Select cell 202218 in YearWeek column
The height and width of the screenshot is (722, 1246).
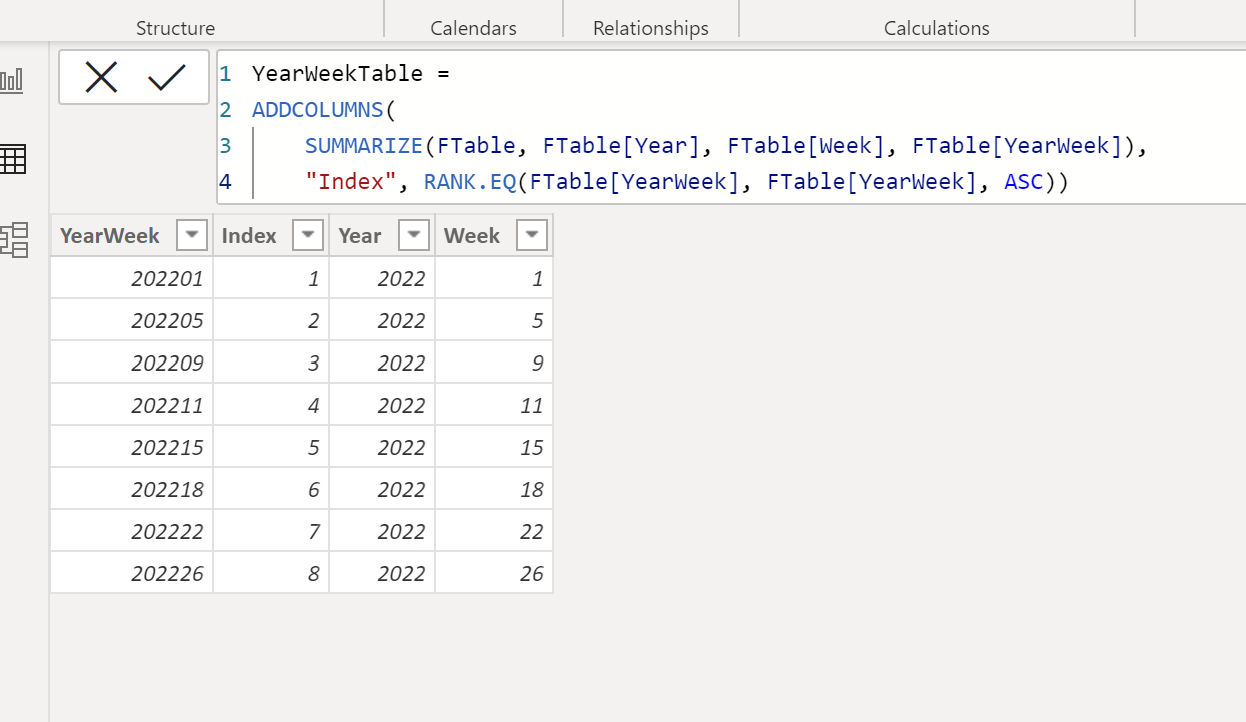click(x=132, y=488)
